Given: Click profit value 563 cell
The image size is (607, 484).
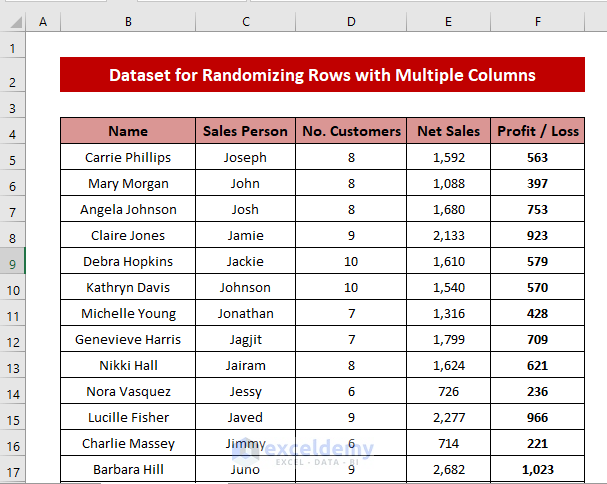Looking at the screenshot, I should (x=537, y=157).
